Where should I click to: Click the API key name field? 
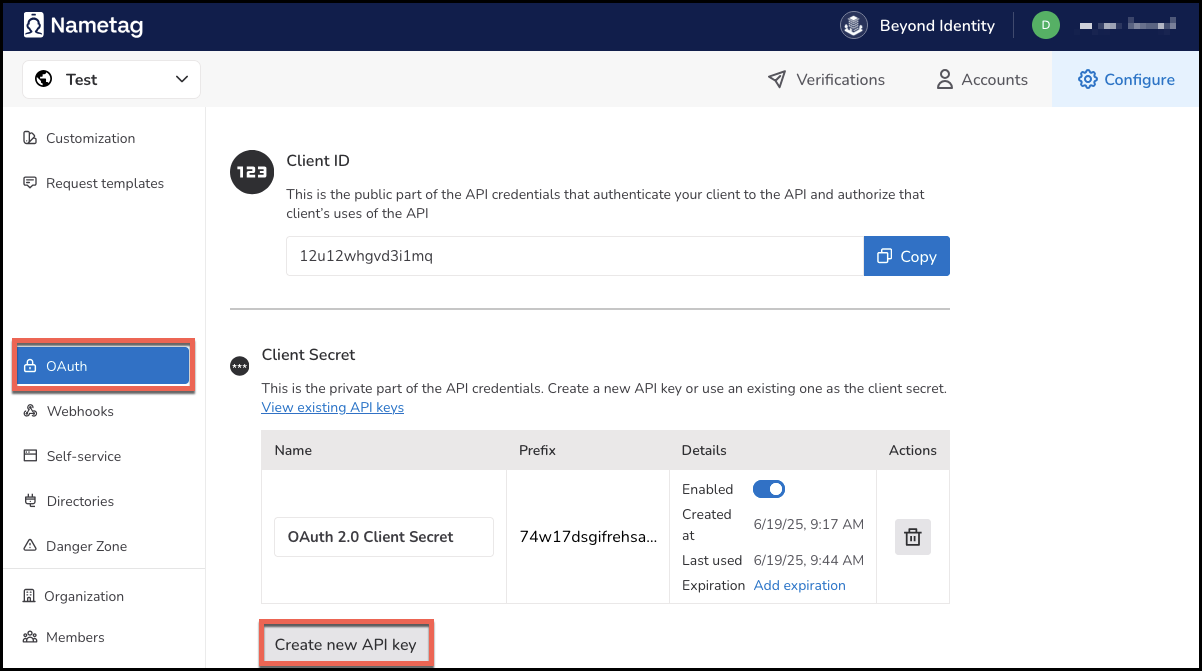tap(384, 537)
